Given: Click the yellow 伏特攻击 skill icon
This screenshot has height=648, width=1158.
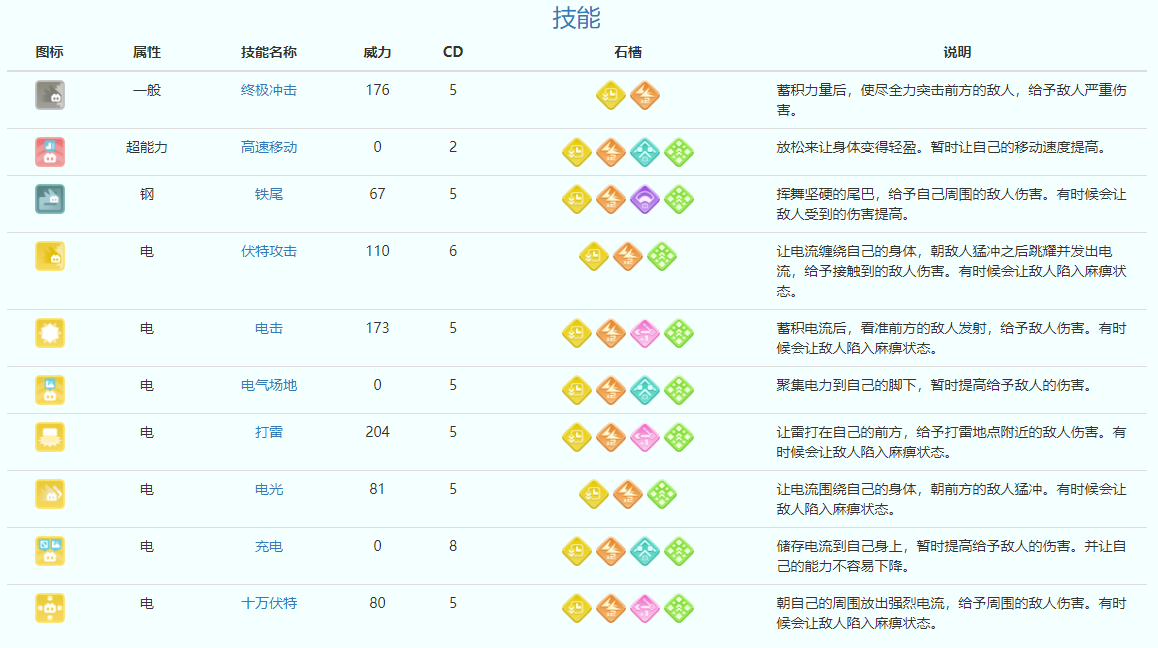Looking at the screenshot, I should [x=49, y=256].
